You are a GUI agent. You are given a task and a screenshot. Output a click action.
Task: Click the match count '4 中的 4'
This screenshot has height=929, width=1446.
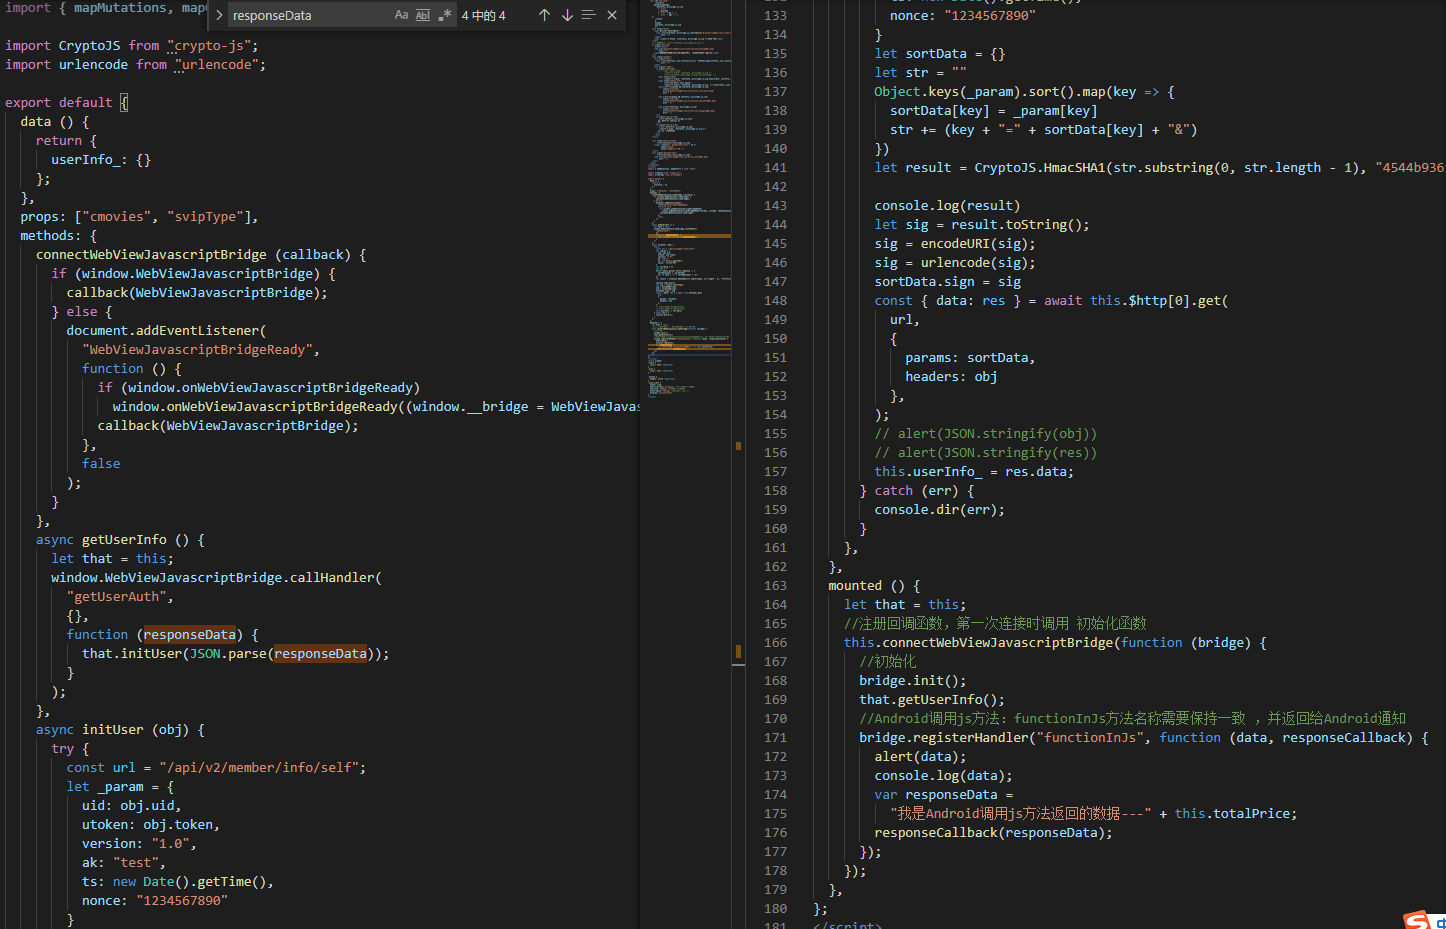click(483, 15)
